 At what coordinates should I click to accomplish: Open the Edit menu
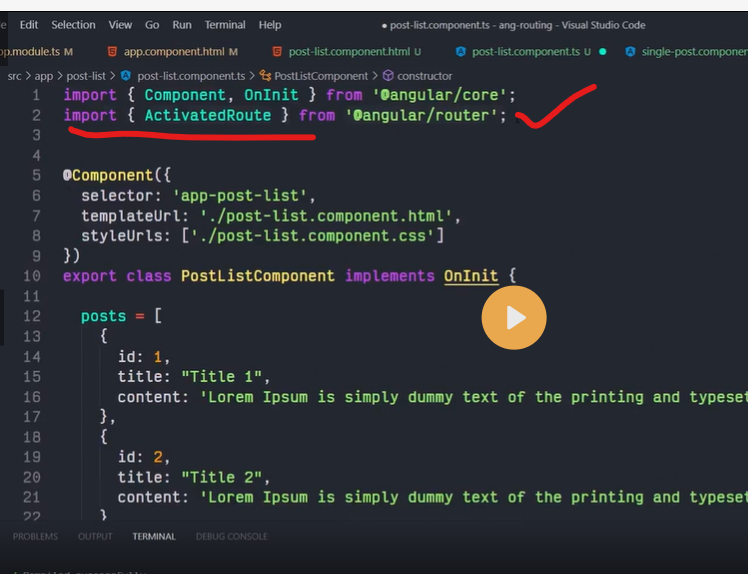point(29,25)
